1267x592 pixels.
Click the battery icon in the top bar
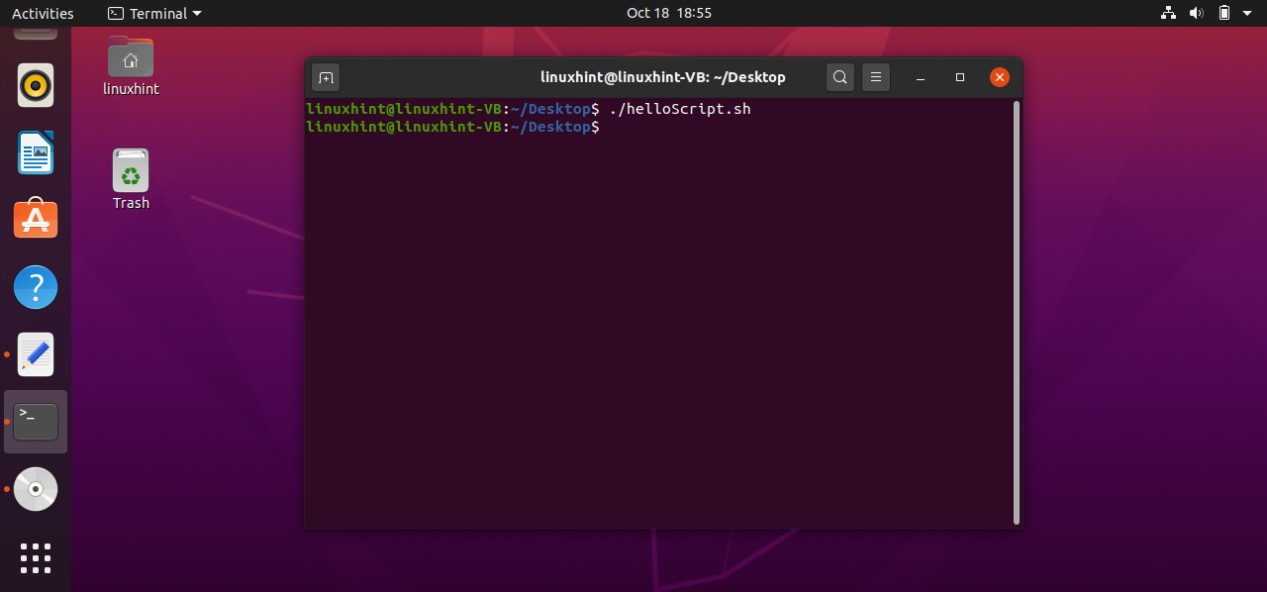1224,13
